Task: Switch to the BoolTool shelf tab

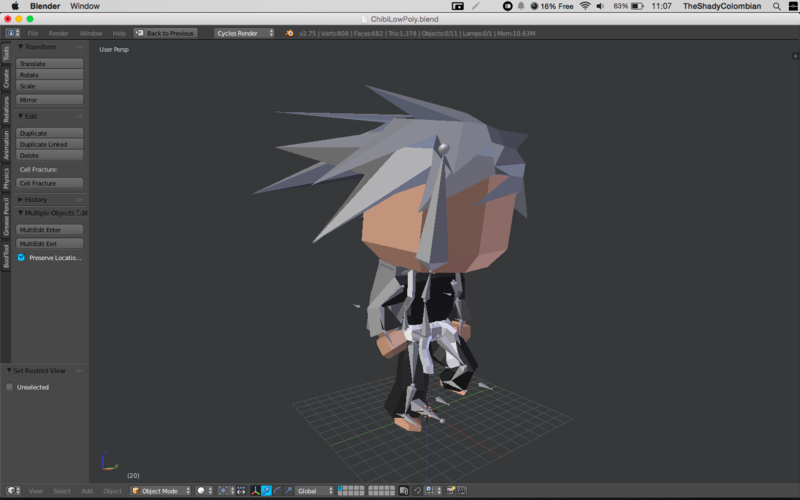Action: 6,256
